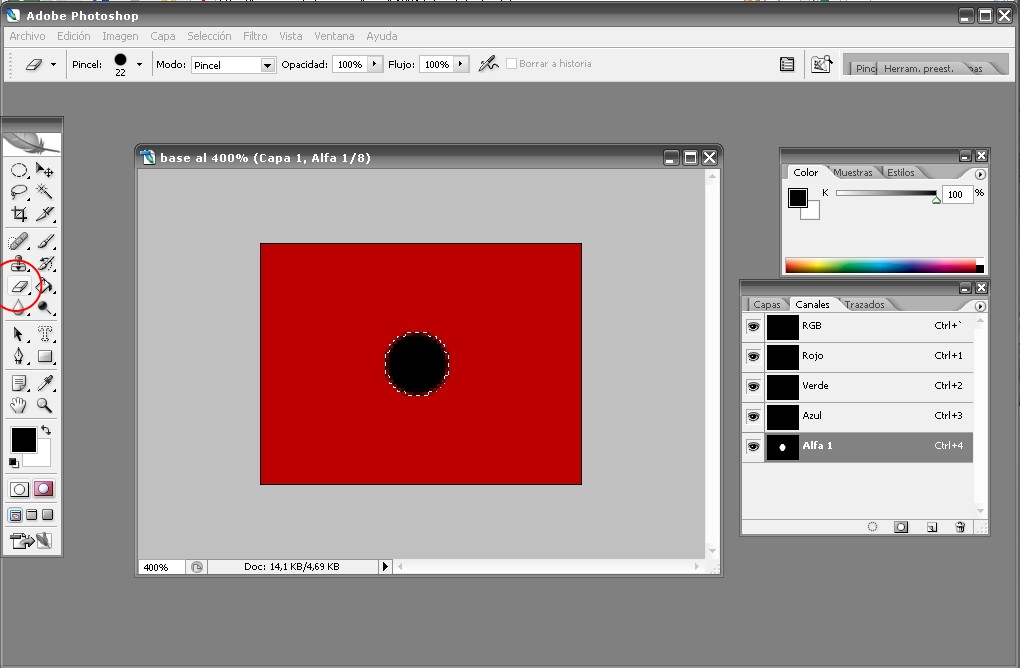Switch to Full Screen with menu bar
1020x668 pixels.
[31, 515]
